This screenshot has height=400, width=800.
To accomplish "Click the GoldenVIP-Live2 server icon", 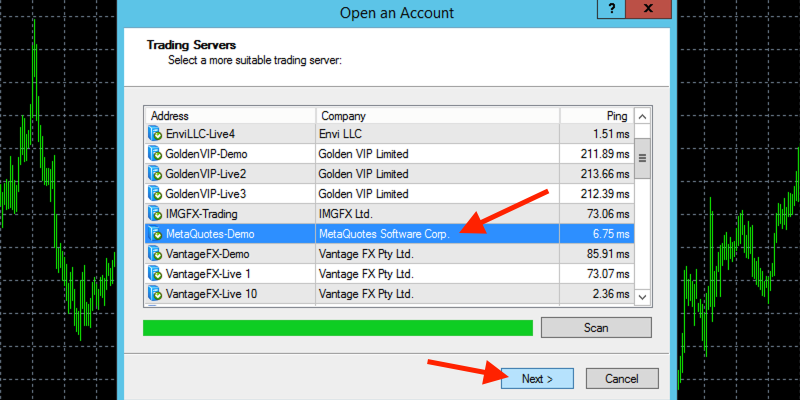I will 155,173.
